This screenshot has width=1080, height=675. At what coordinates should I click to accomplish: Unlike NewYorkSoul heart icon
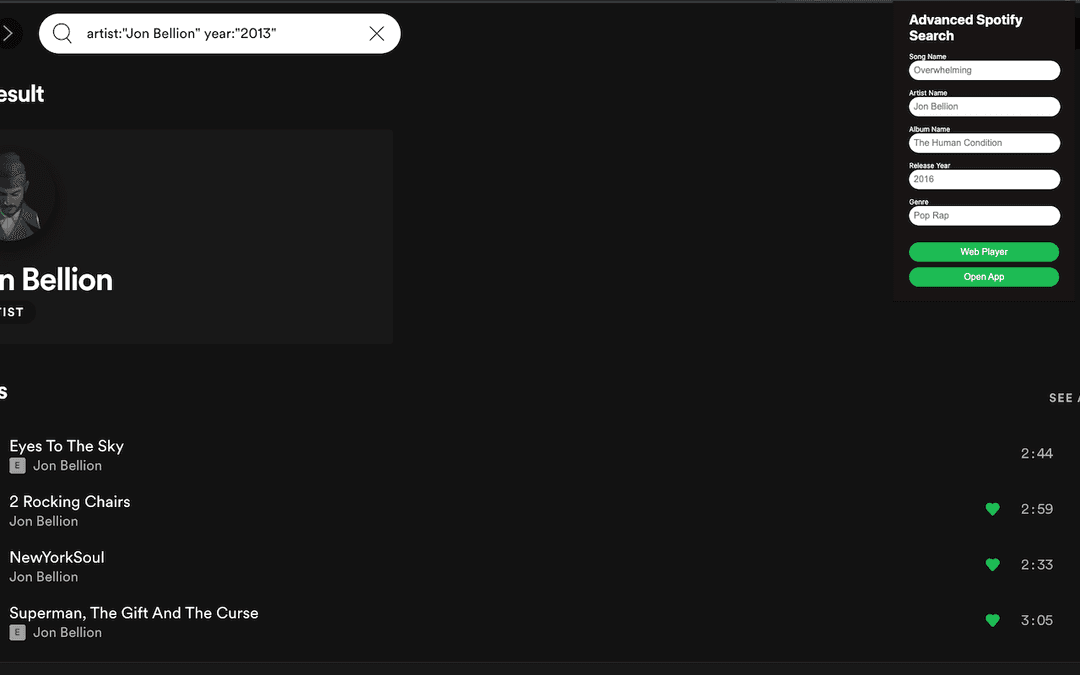(x=993, y=565)
